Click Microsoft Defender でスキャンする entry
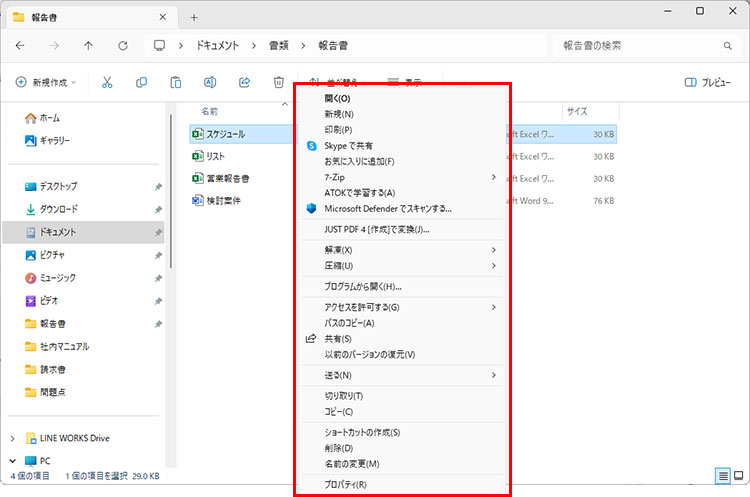 [388, 208]
